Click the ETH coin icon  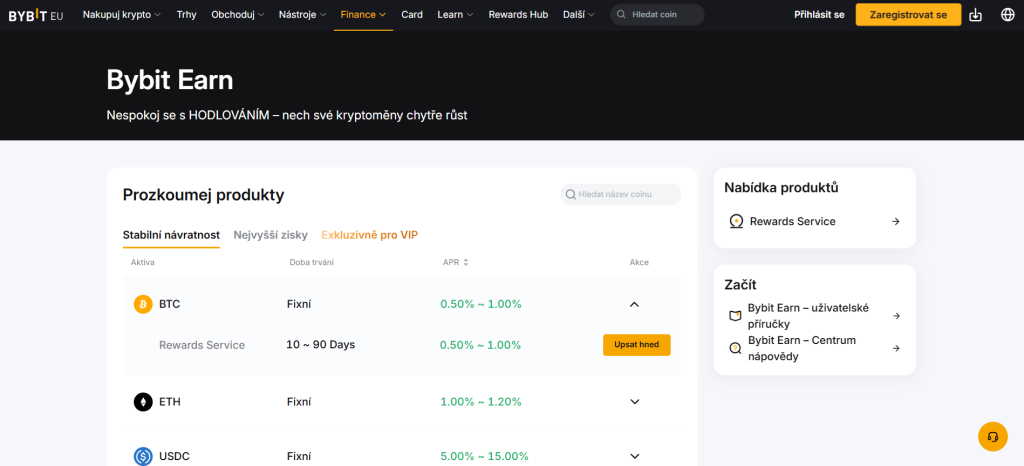(x=143, y=401)
